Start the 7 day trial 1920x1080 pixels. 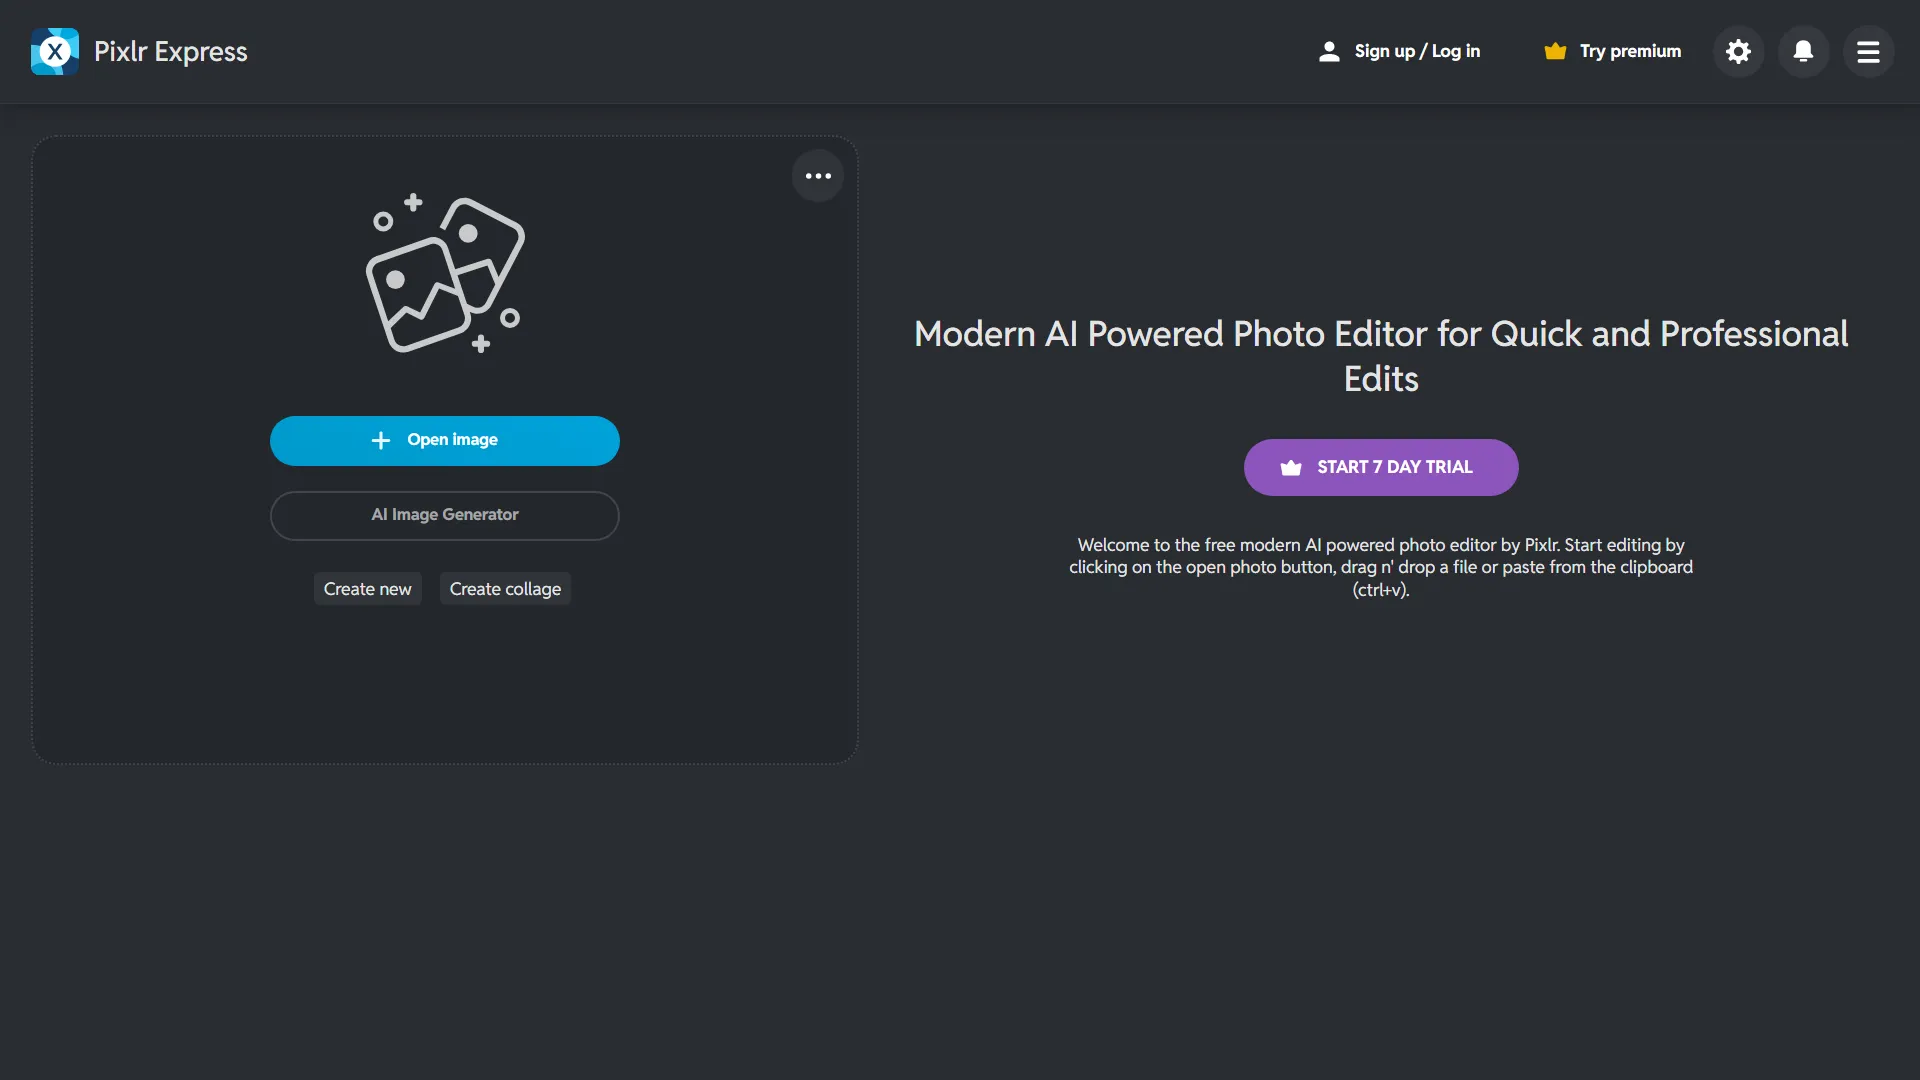click(1381, 467)
